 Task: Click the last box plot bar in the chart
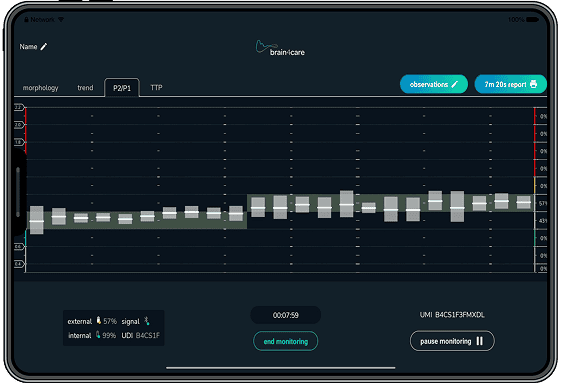click(x=524, y=202)
